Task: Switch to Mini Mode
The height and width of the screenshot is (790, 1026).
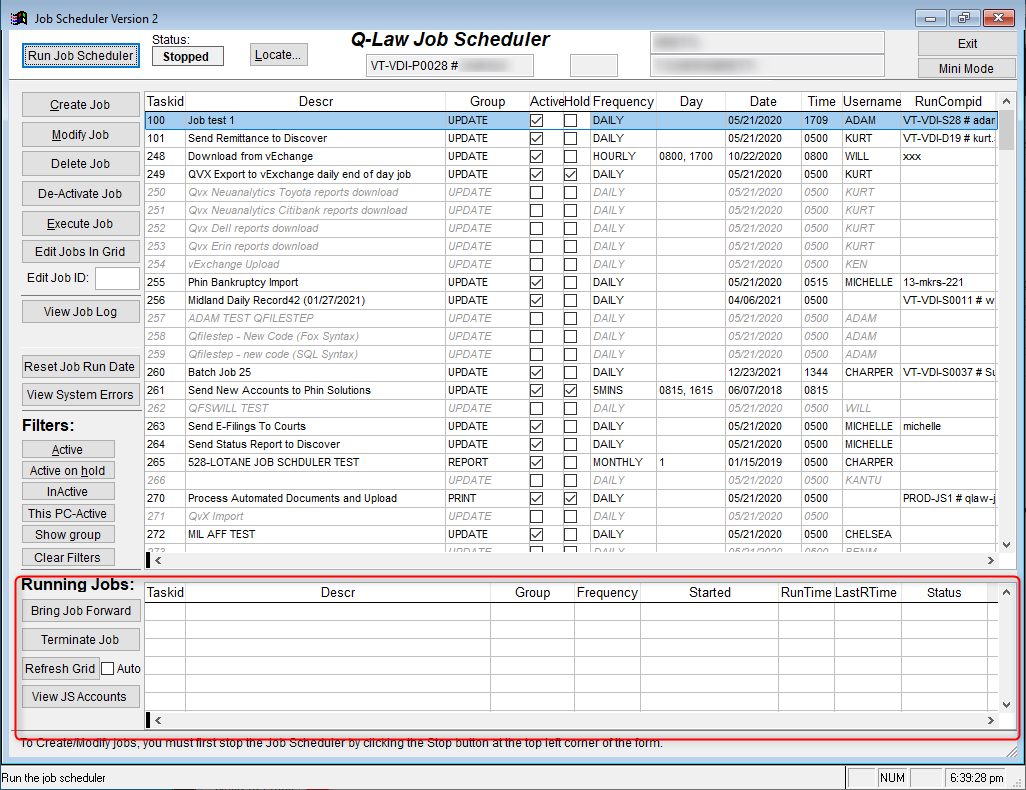Action: pos(966,69)
